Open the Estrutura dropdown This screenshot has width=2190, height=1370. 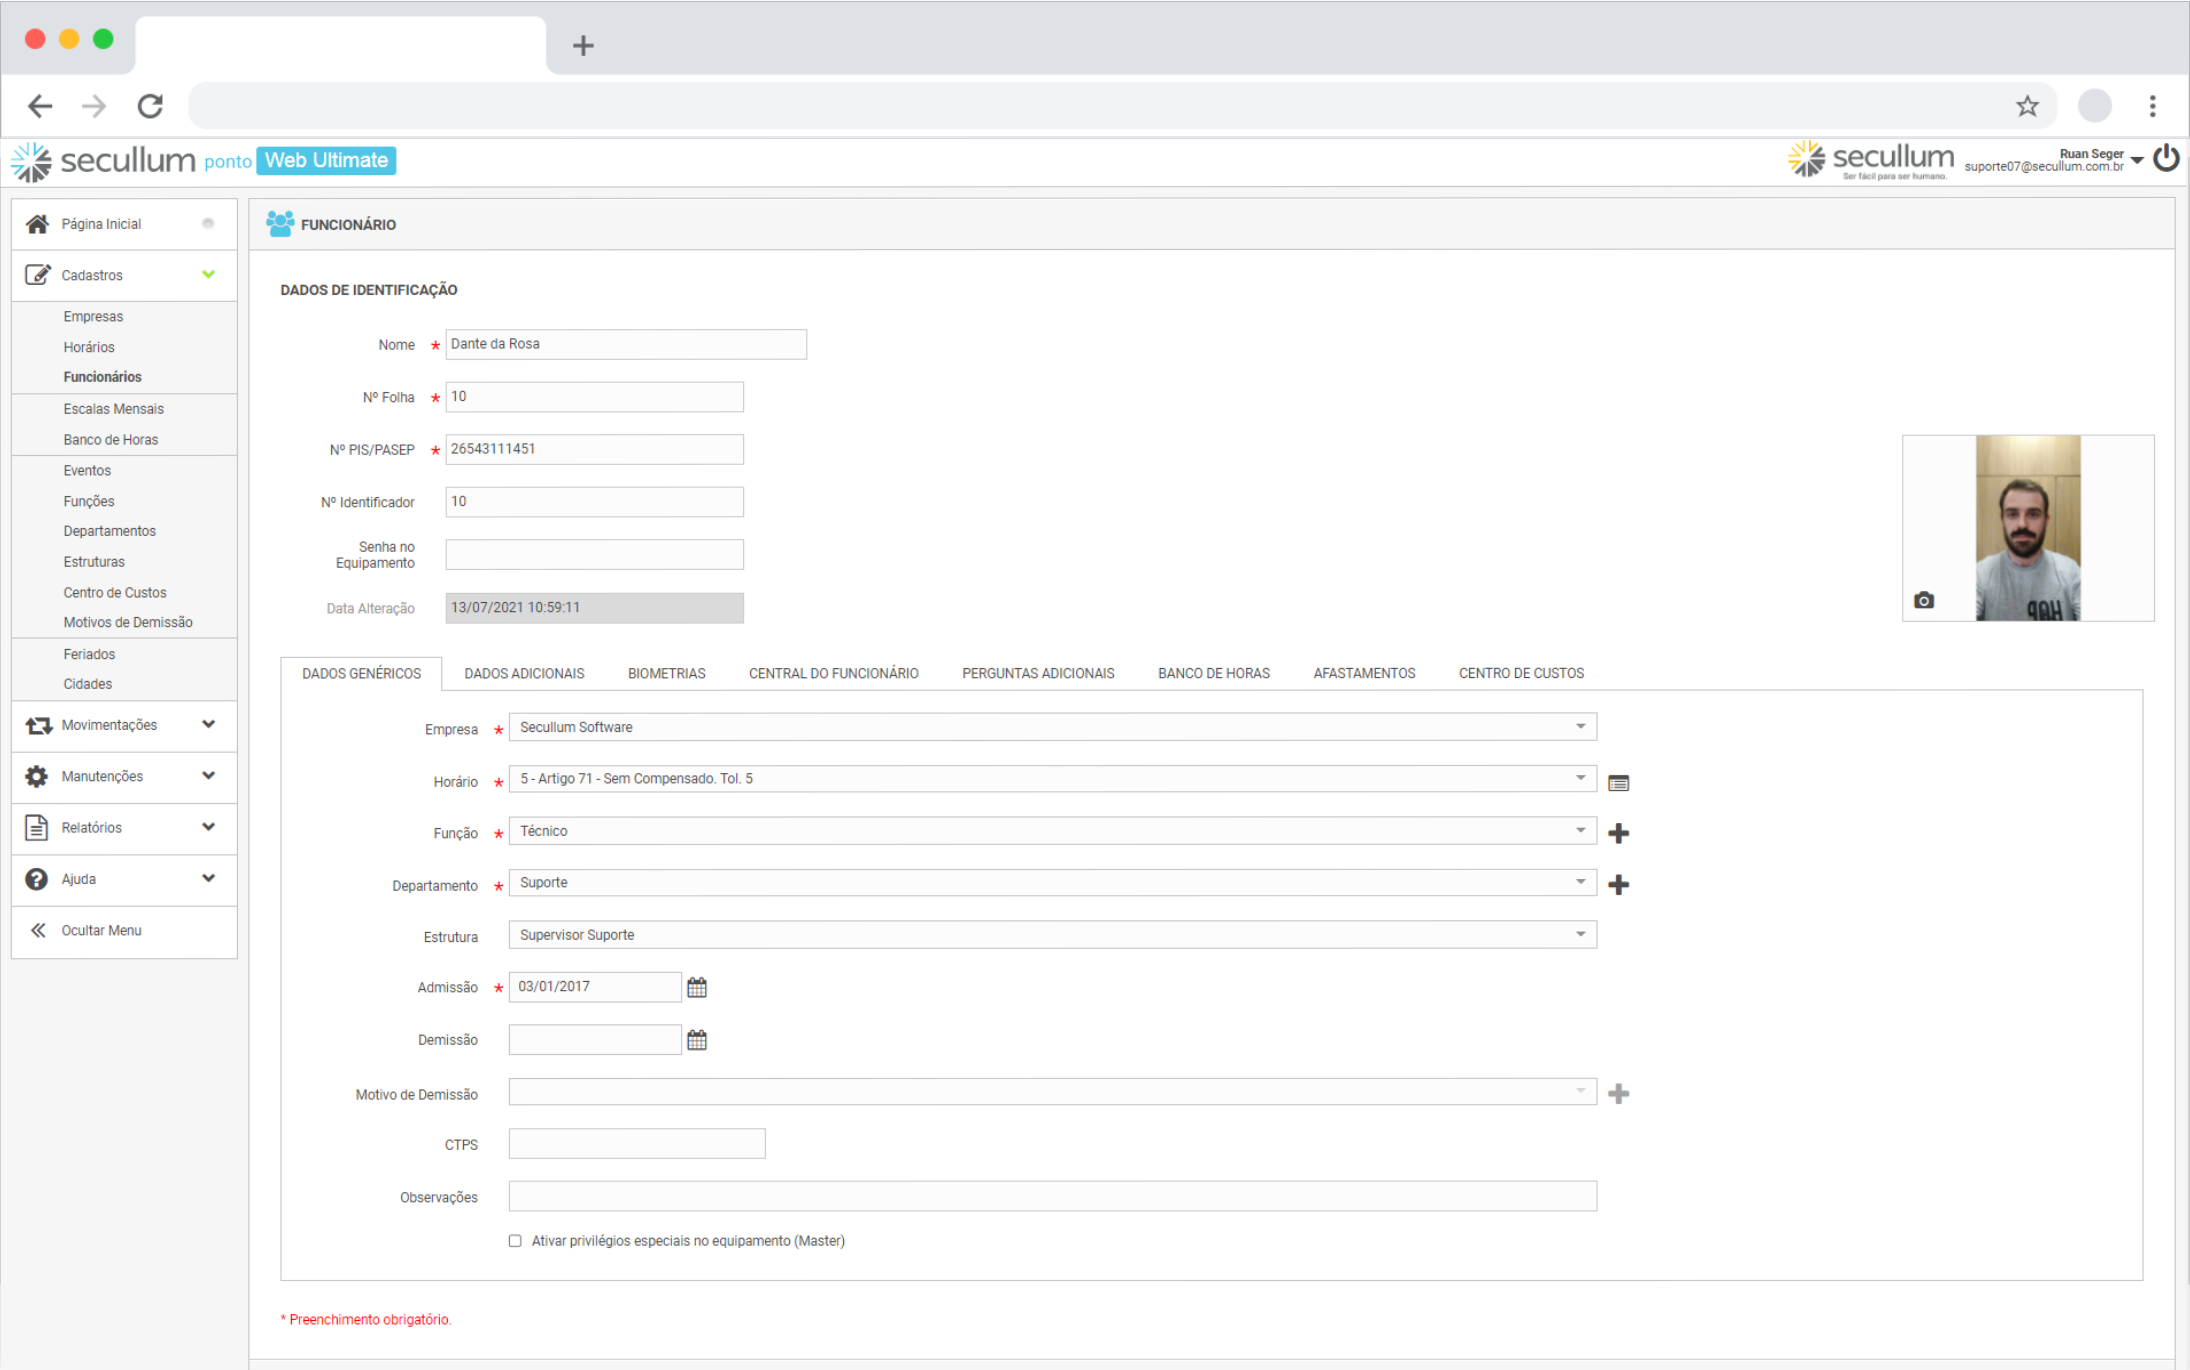click(x=1052, y=935)
